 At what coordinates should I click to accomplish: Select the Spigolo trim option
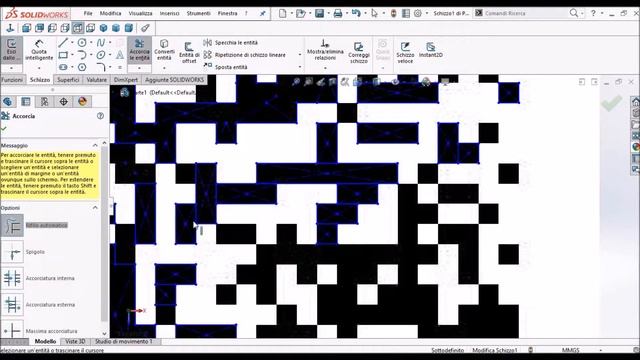12,252
